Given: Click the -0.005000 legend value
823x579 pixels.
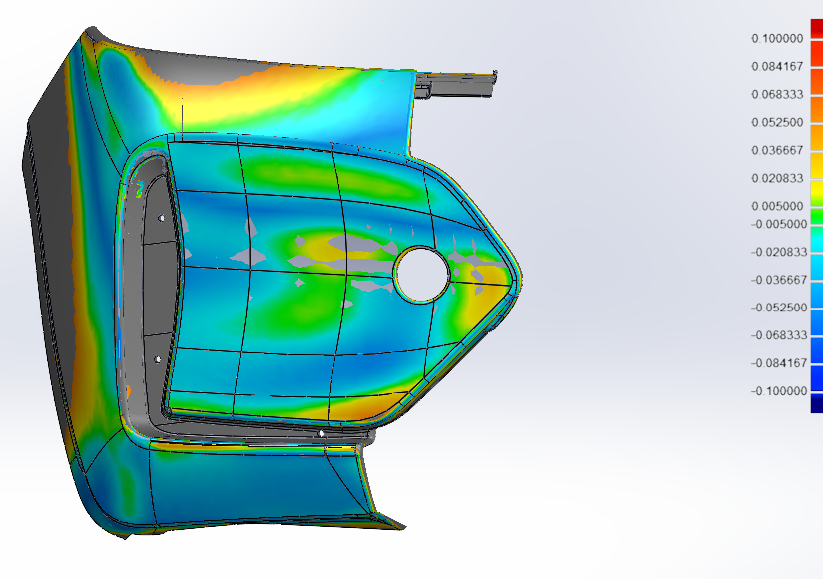Looking at the screenshot, I should coord(779,225).
